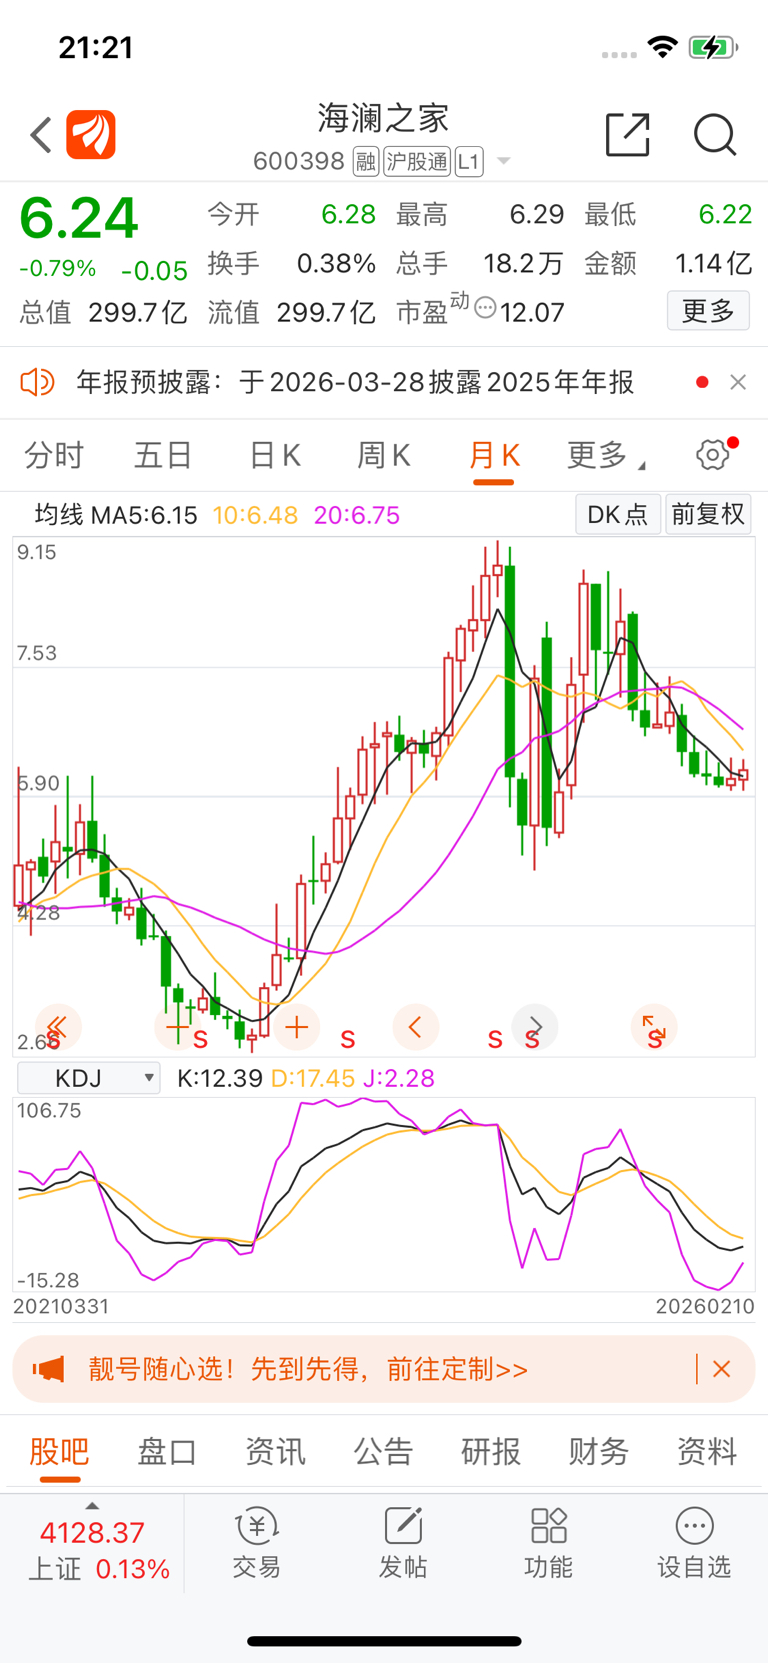Image resolution: width=768 pixels, height=1663 pixels.
Task: Tap the speaker announcement icon
Action: click(x=37, y=382)
